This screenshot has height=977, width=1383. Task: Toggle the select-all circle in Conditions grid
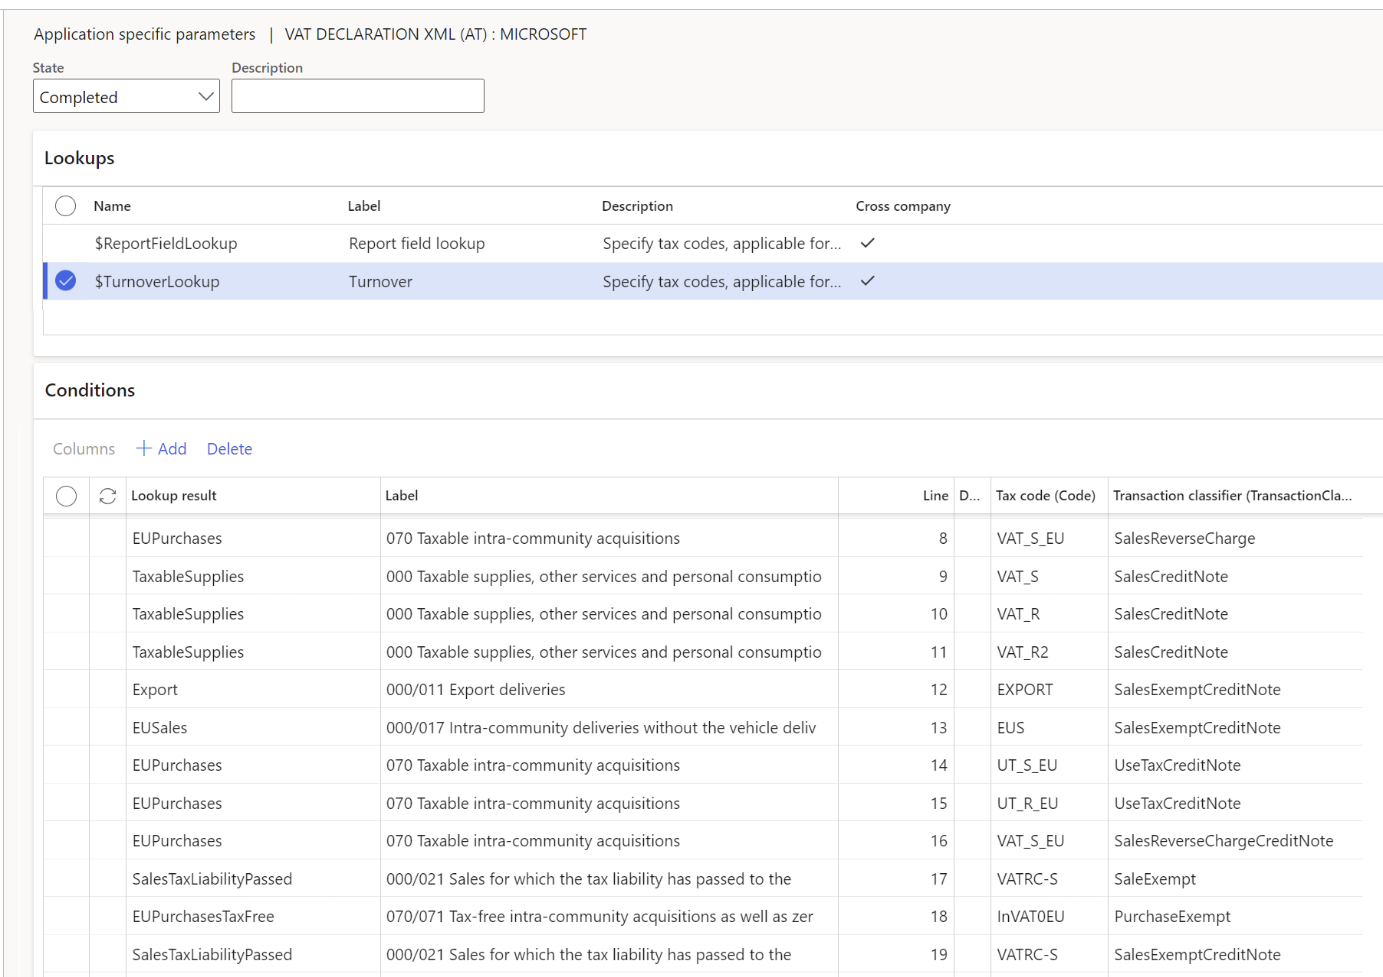pos(67,496)
